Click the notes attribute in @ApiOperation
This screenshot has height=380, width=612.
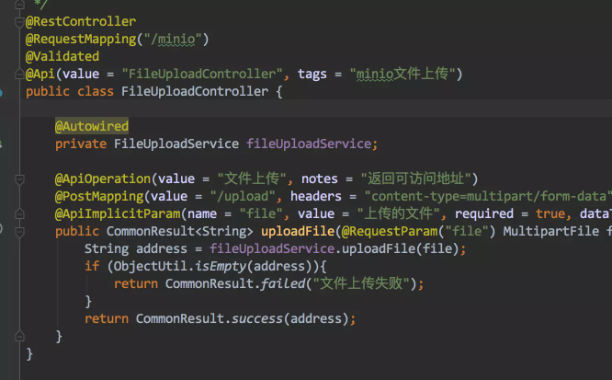[x=319, y=179]
